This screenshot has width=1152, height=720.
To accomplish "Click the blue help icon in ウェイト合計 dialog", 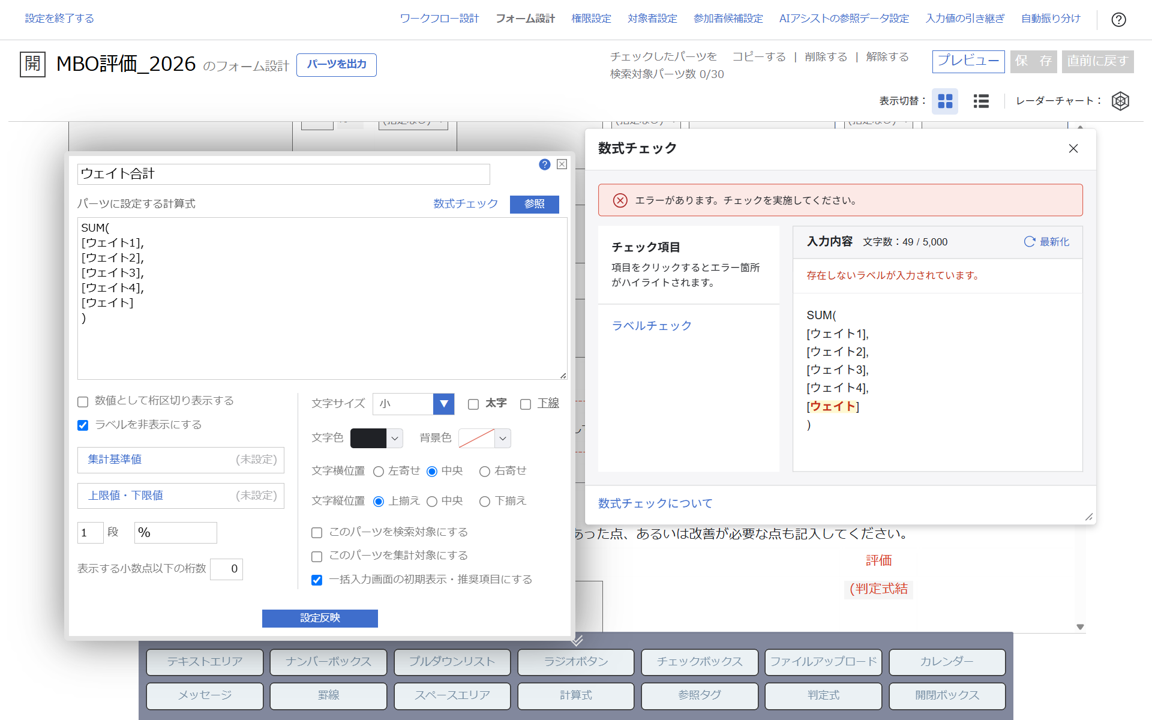I will (x=544, y=165).
